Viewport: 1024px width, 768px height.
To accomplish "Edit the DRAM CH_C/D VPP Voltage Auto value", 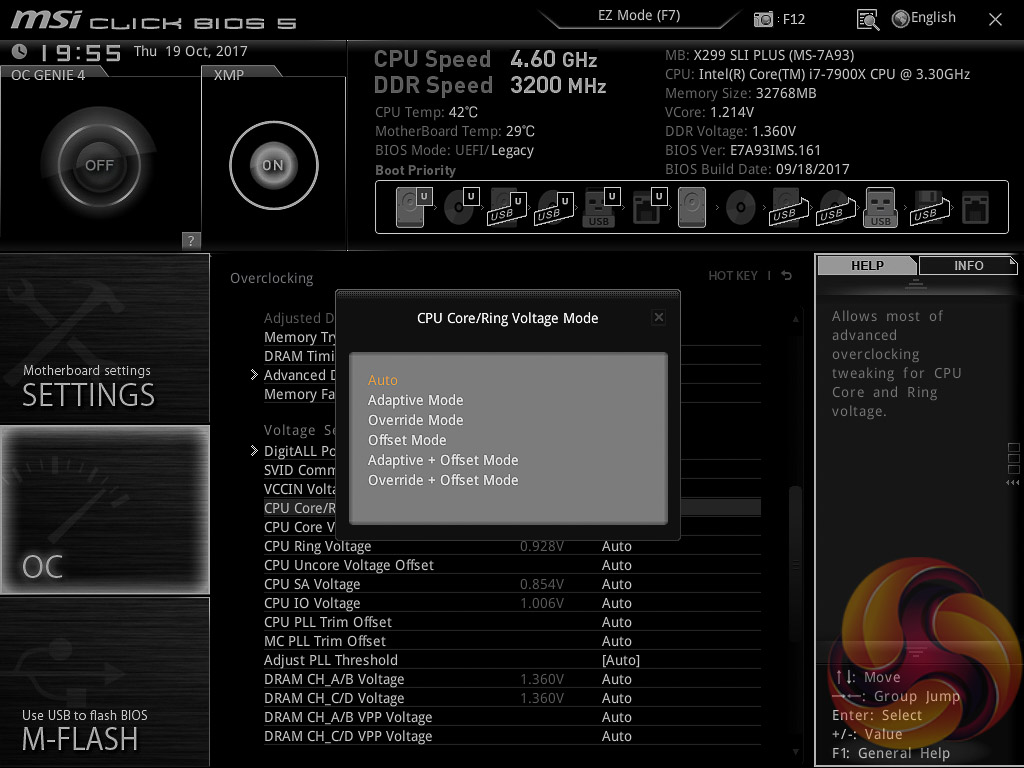I will coord(616,736).
